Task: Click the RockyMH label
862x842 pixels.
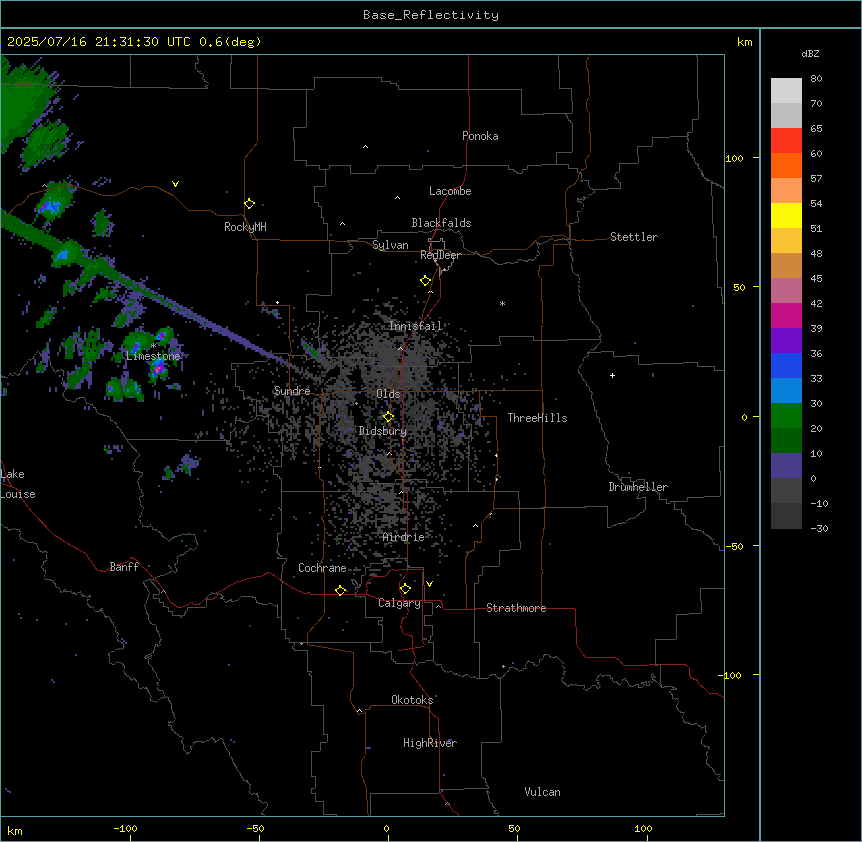Action: coord(245,227)
